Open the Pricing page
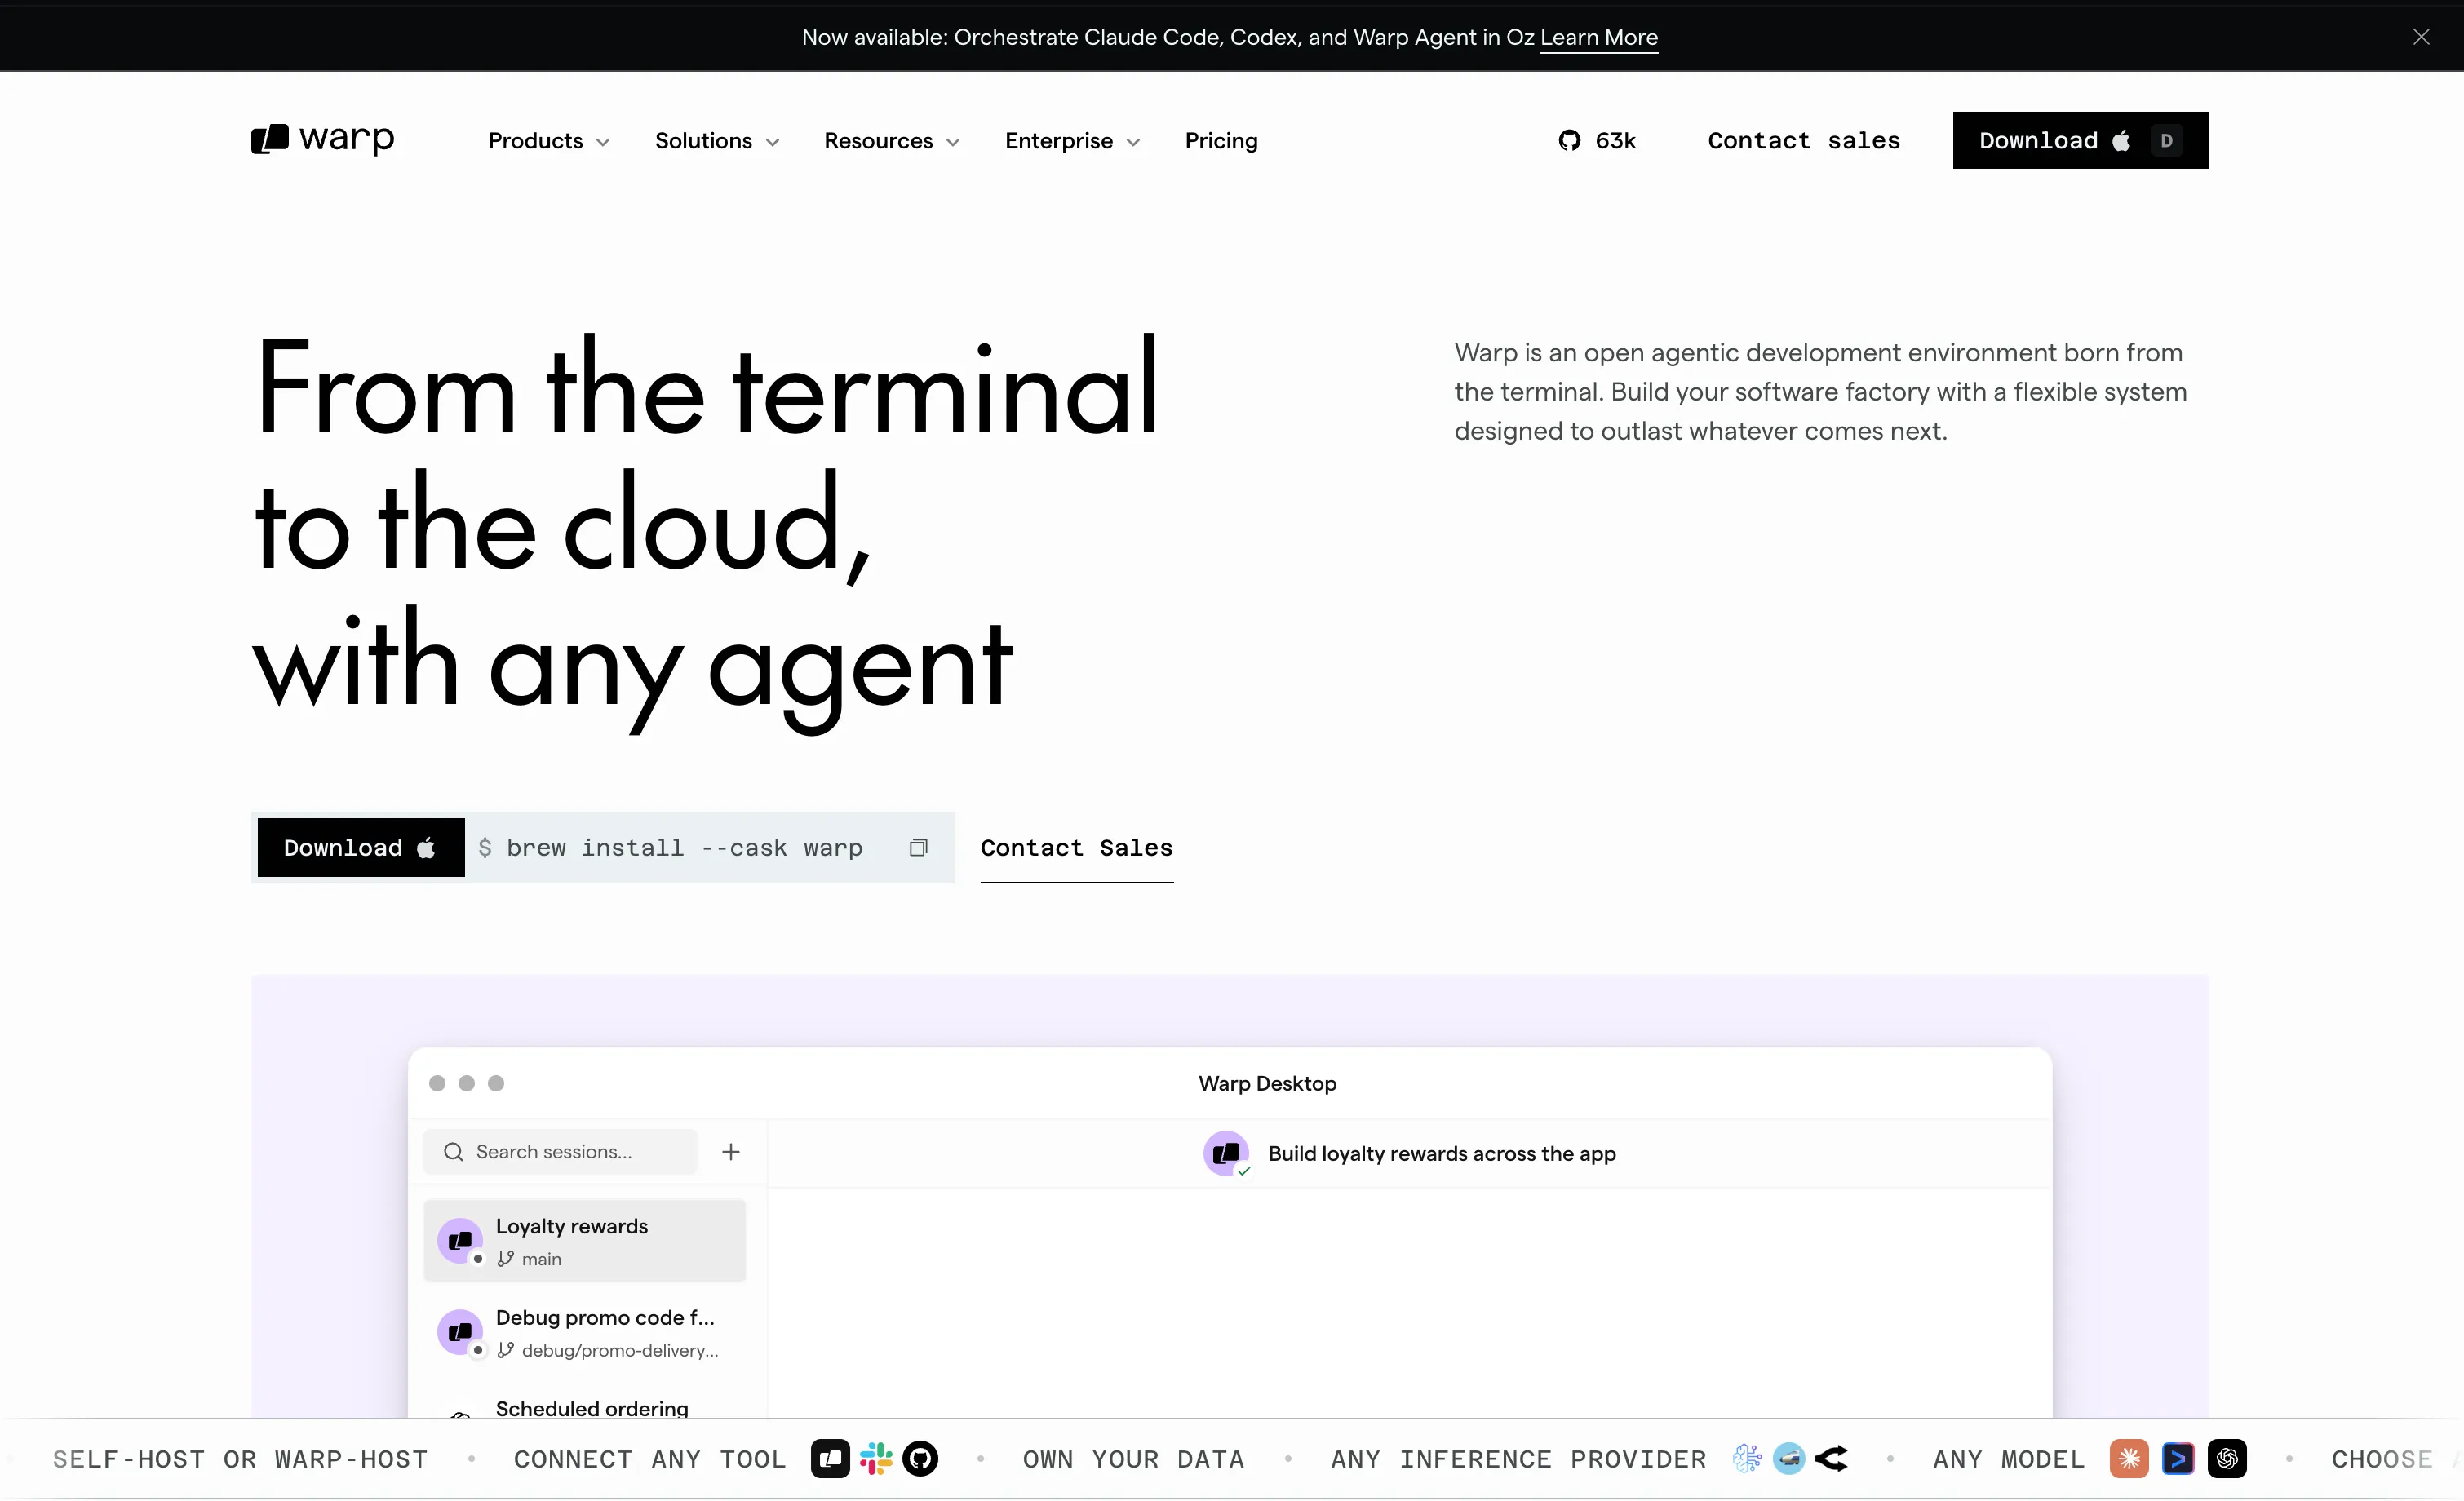Screen dimensions: 2464x1501 [1221, 141]
